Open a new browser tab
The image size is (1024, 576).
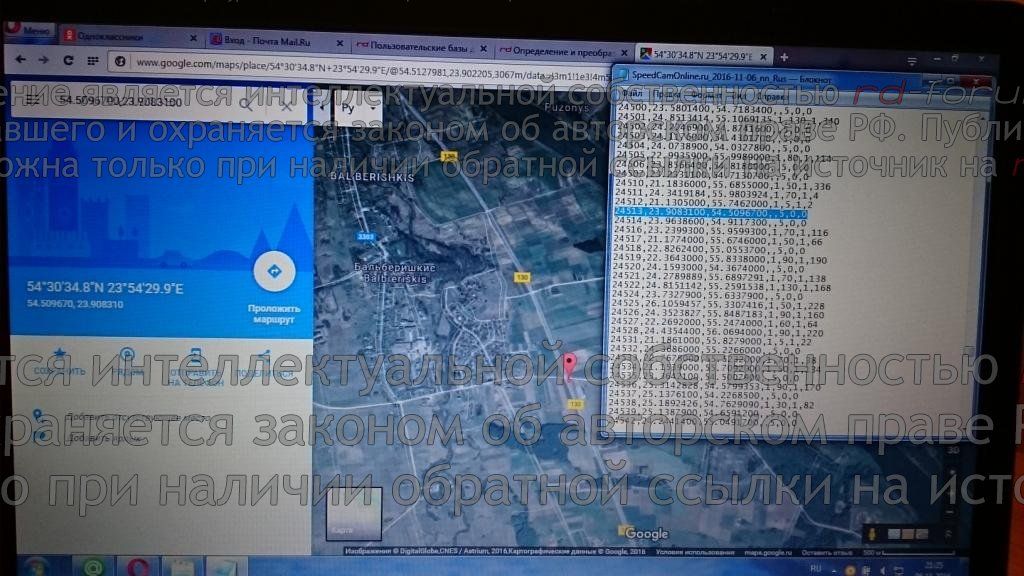pos(783,57)
